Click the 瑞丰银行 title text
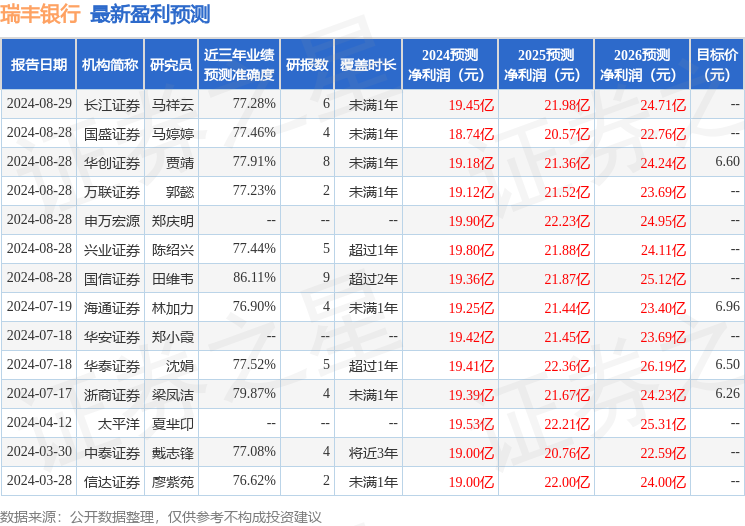745x526 pixels. [x=40, y=14]
